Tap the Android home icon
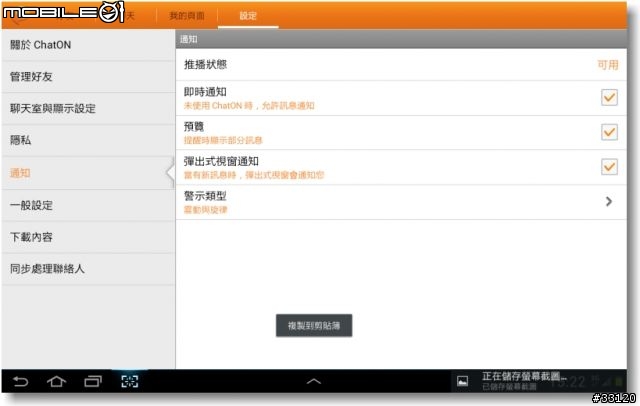Image resolution: width=640 pixels, height=406 pixels. 56,382
